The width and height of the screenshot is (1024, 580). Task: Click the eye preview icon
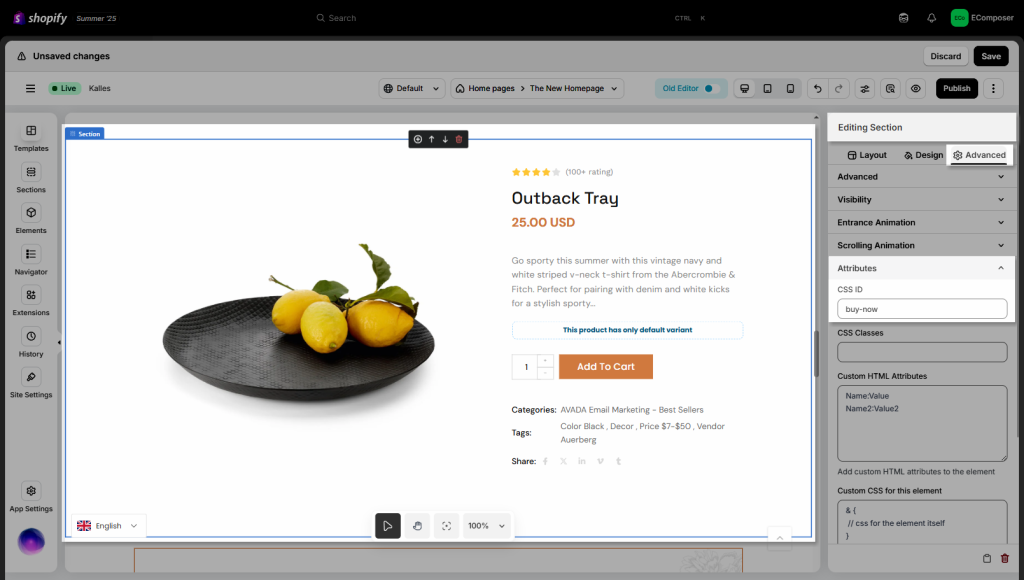click(x=916, y=89)
